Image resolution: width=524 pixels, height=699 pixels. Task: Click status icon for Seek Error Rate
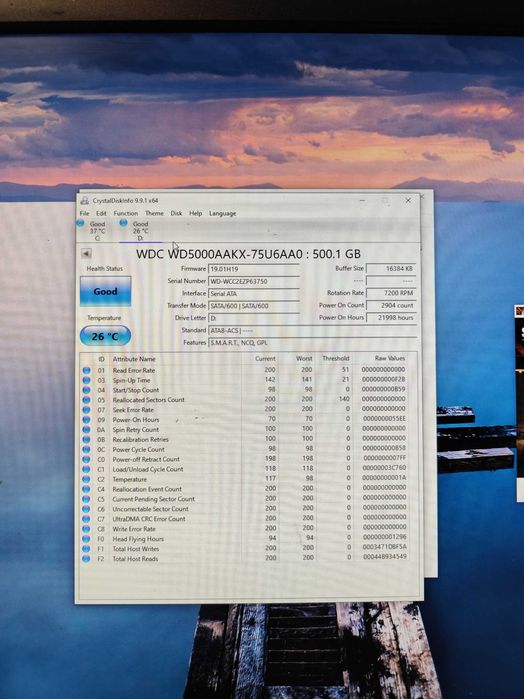pyautogui.click(x=87, y=410)
